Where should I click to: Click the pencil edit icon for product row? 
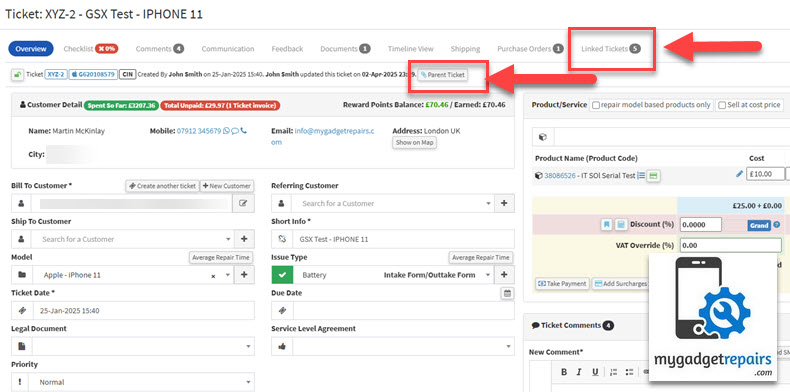pyautogui.click(x=739, y=174)
